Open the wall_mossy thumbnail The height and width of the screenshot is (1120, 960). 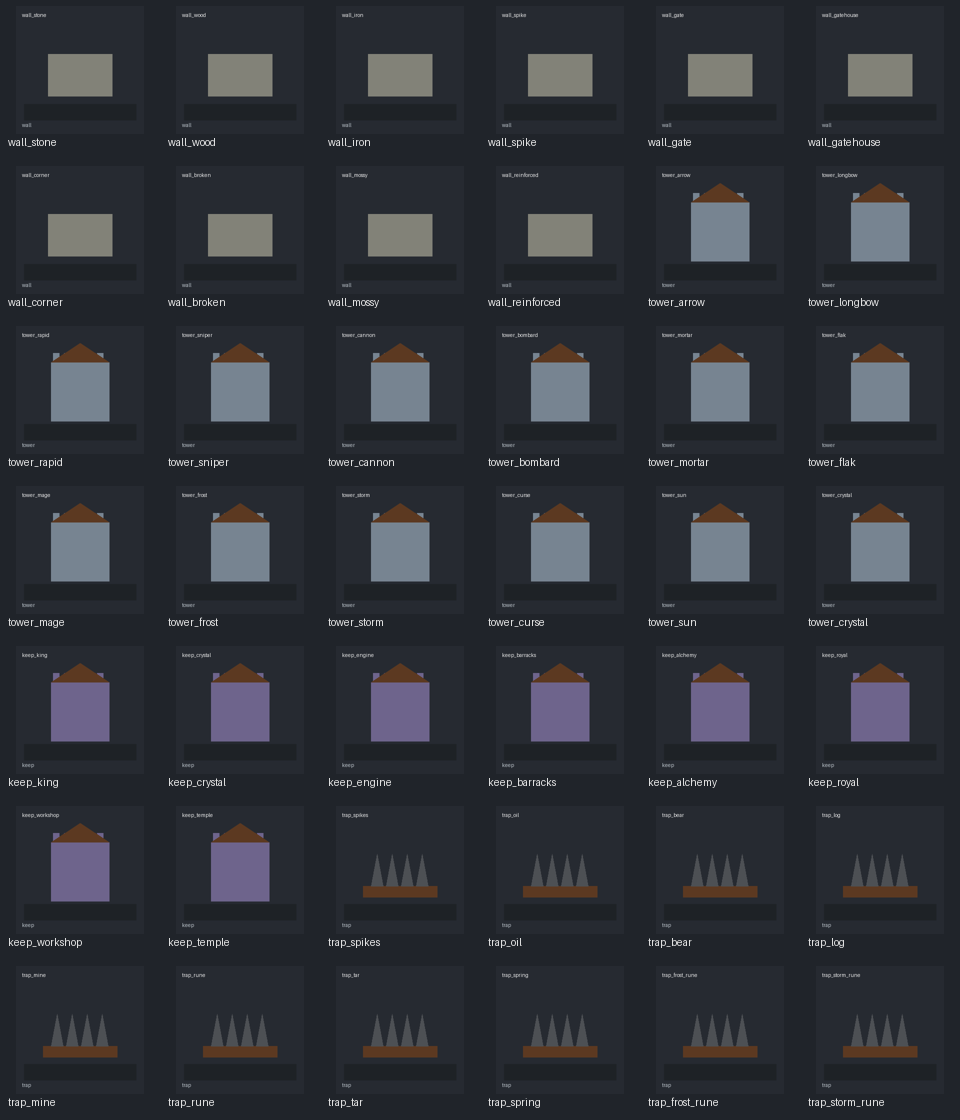(x=400, y=230)
